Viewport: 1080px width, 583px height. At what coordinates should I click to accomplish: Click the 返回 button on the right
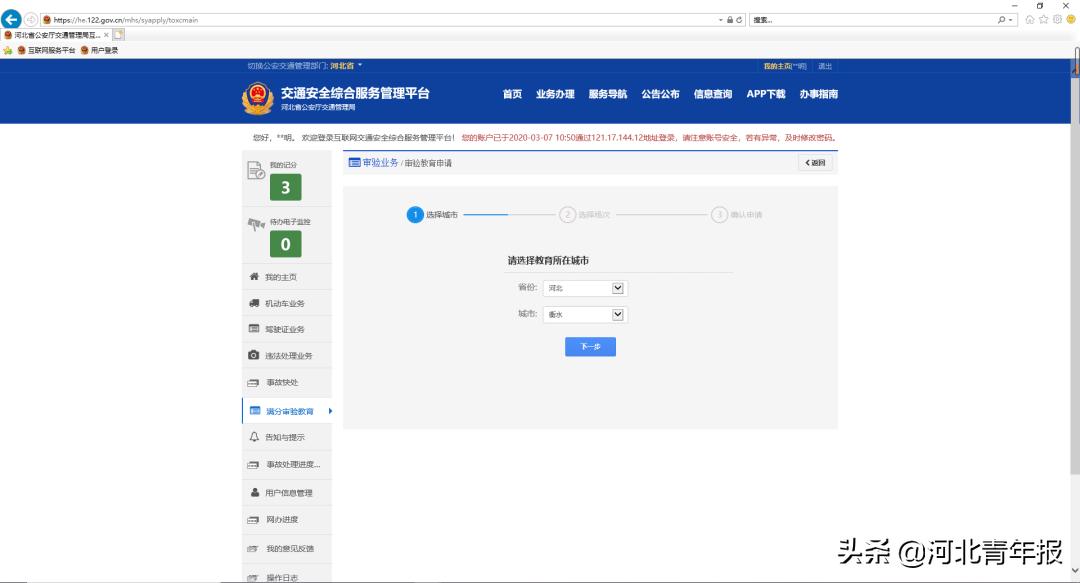(816, 161)
